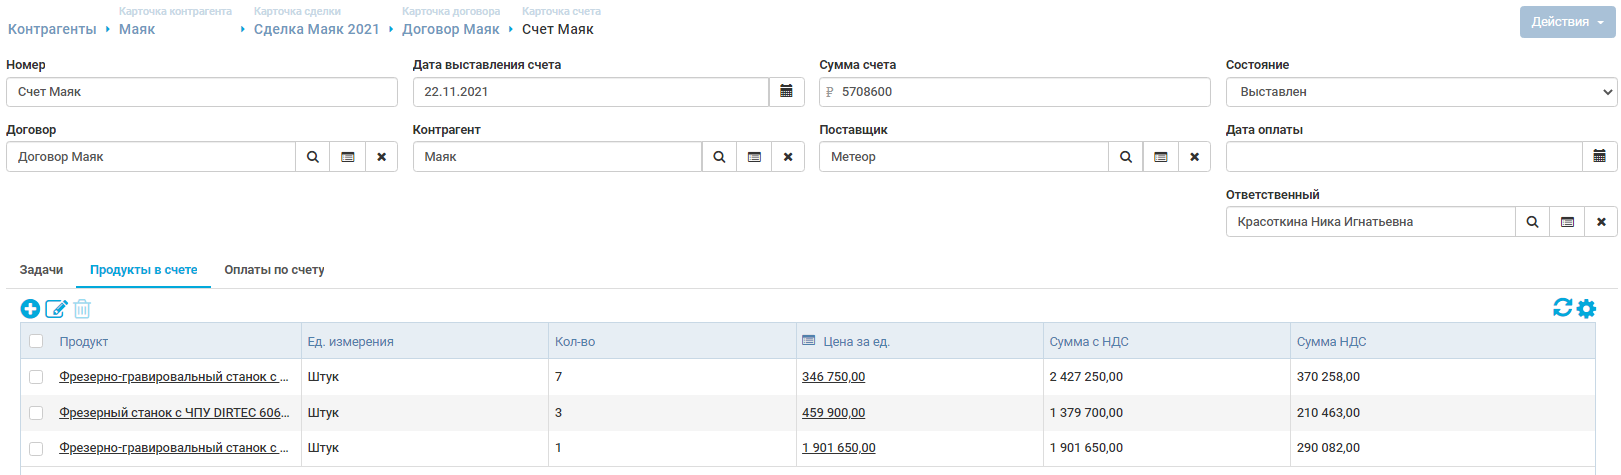Screen dimensions: 1621x475
Task: Go to Контрагенты breadcrumb link
Action: (x=52, y=29)
